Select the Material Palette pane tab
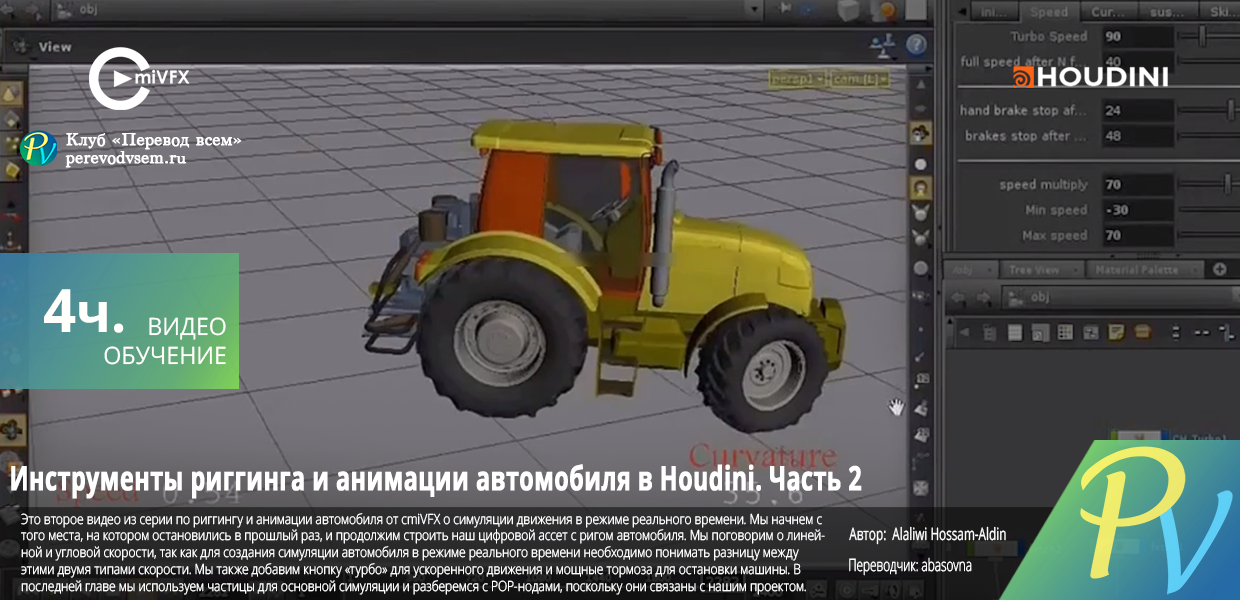The height and width of the screenshot is (600, 1240). pos(1143,270)
